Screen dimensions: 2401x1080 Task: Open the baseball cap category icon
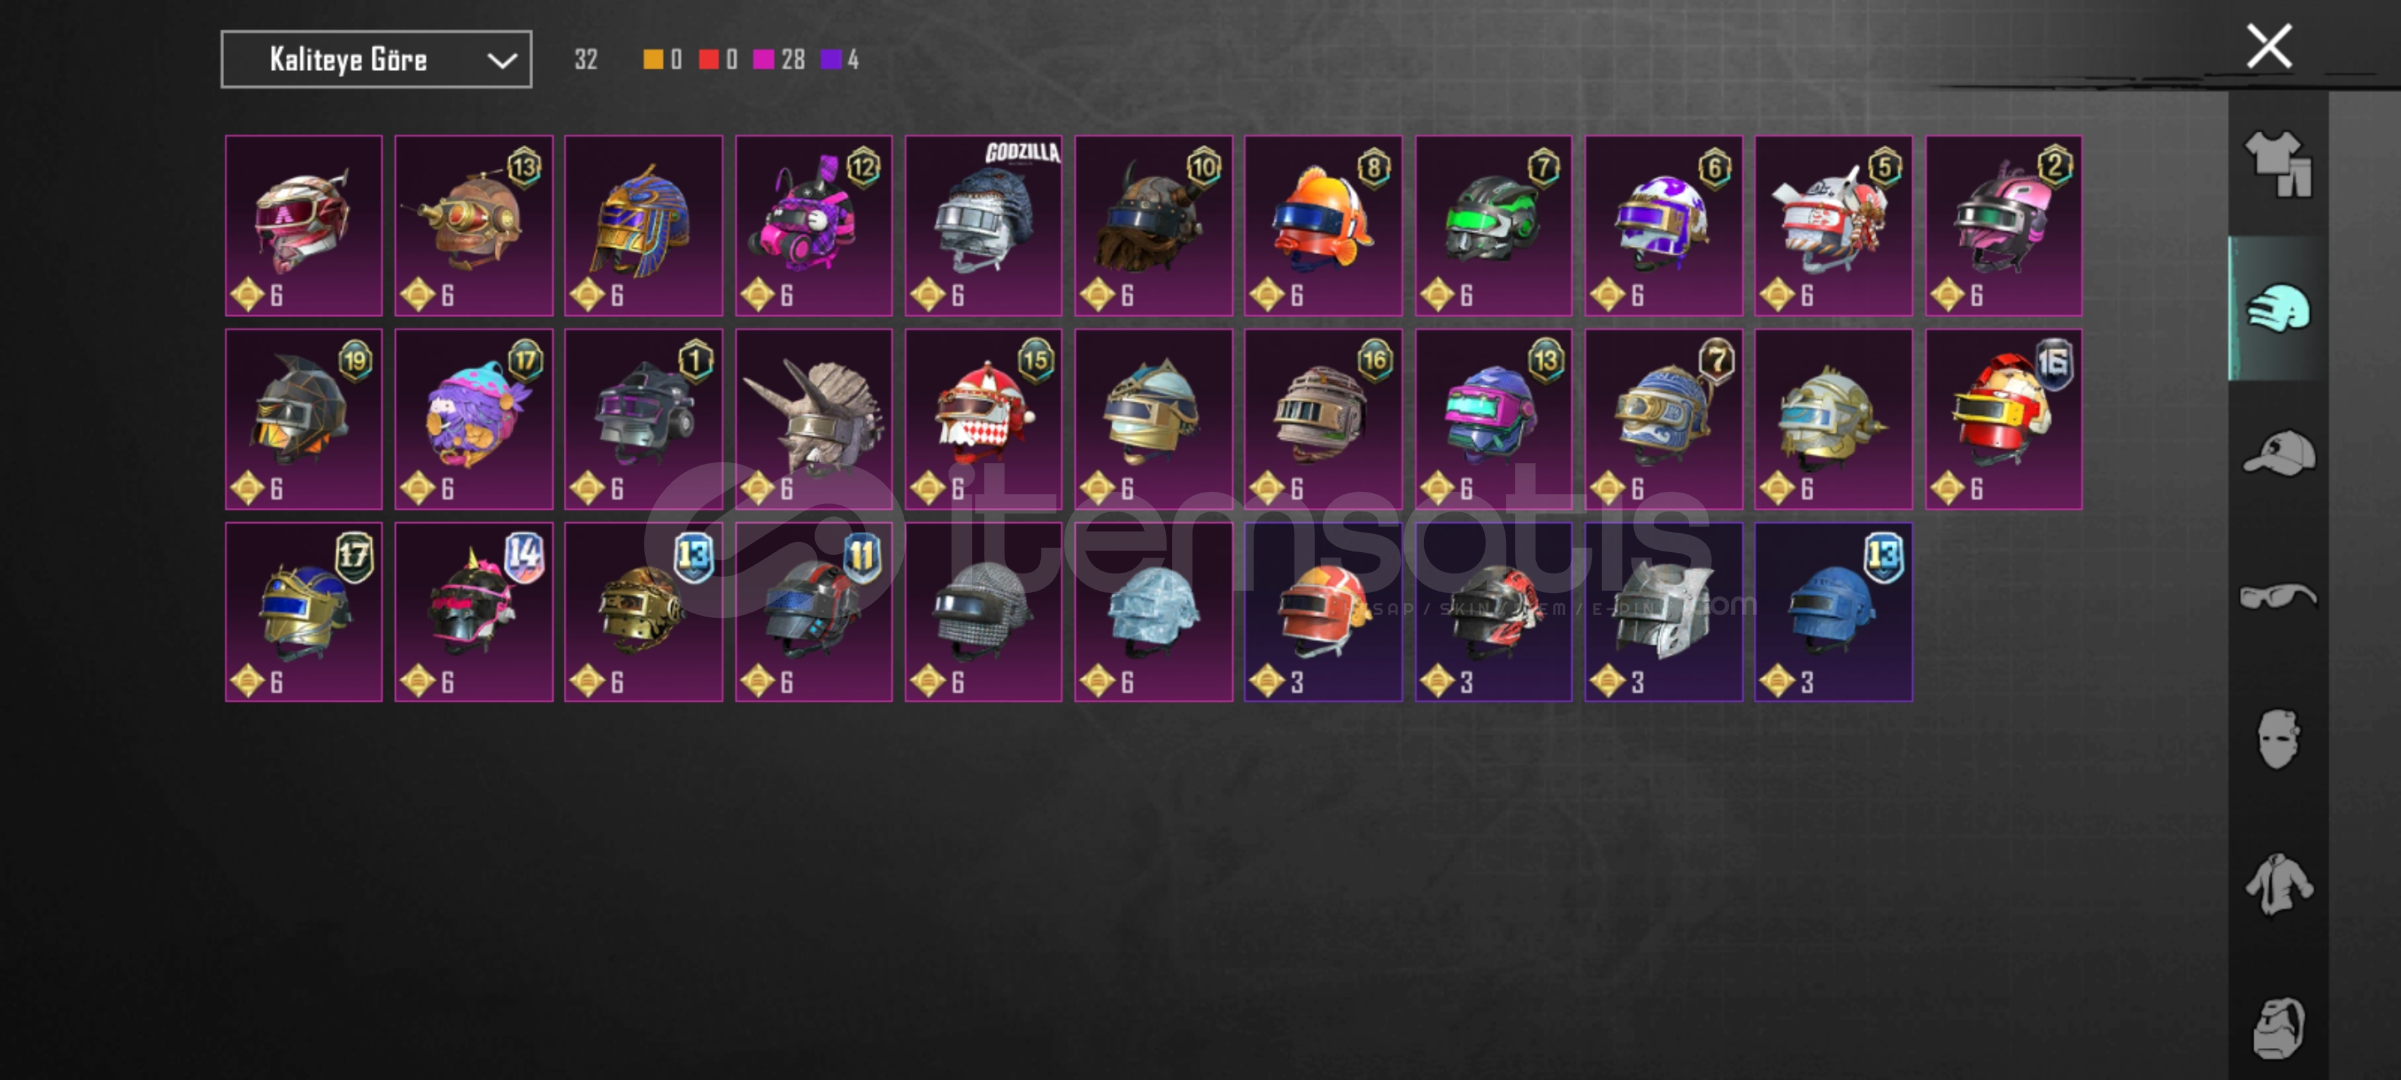pos(2278,453)
